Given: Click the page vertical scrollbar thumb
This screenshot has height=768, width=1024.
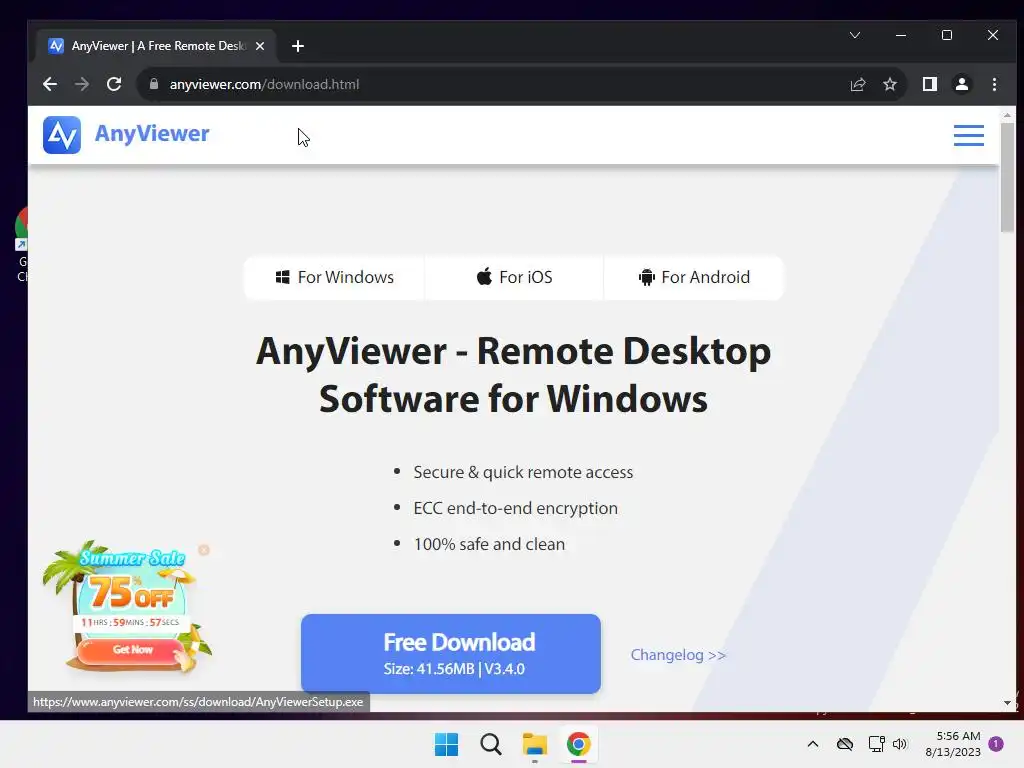Looking at the screenshot, I should 1007,176.
